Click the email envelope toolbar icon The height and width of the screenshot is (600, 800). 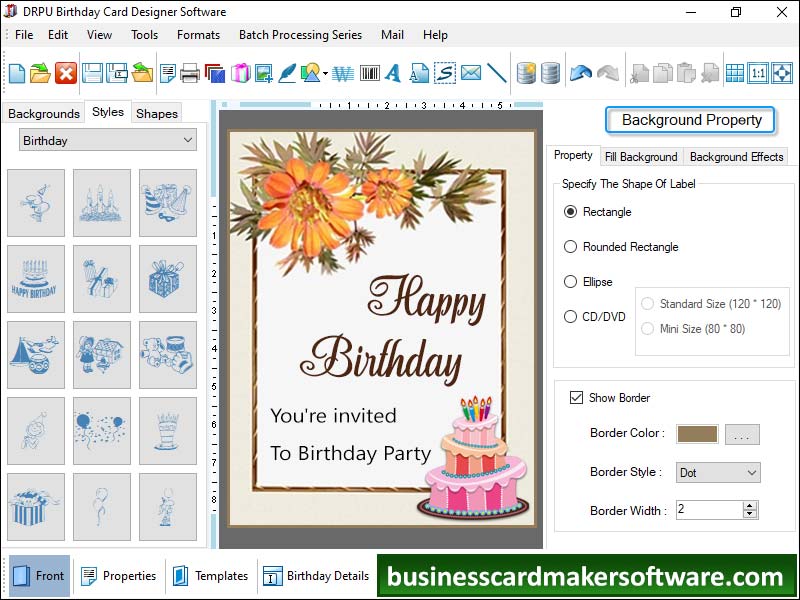(470, 72)
